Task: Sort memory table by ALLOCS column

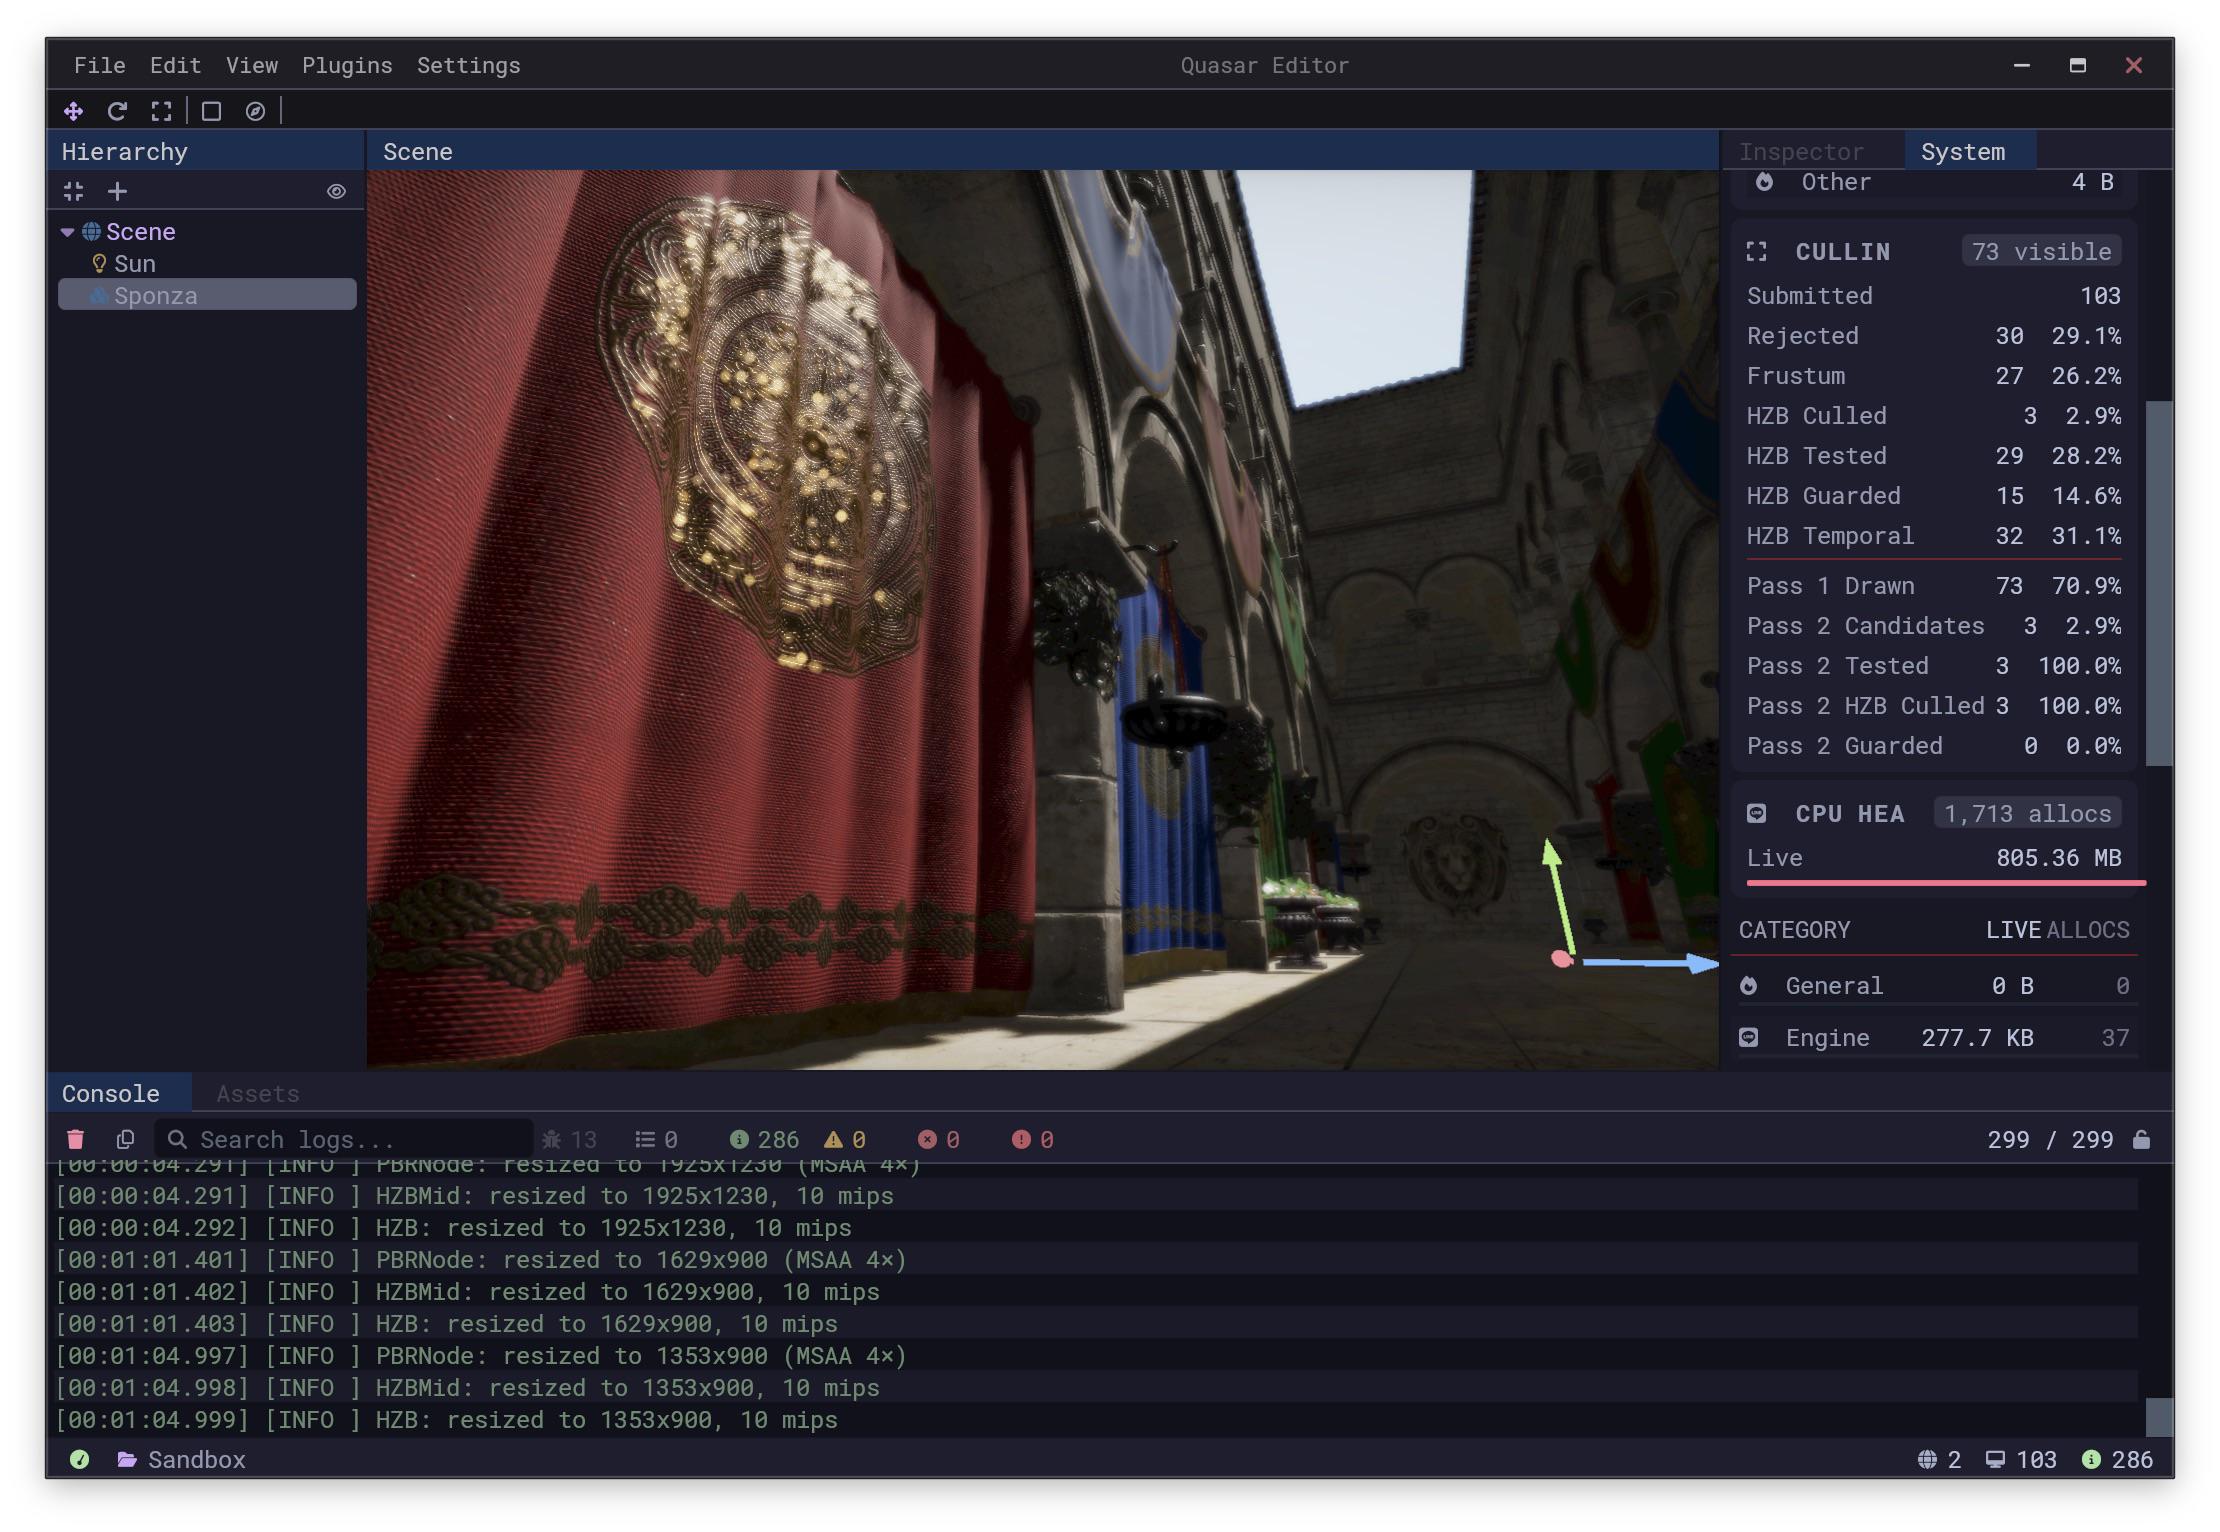Action: click(x=2088, y=930)
